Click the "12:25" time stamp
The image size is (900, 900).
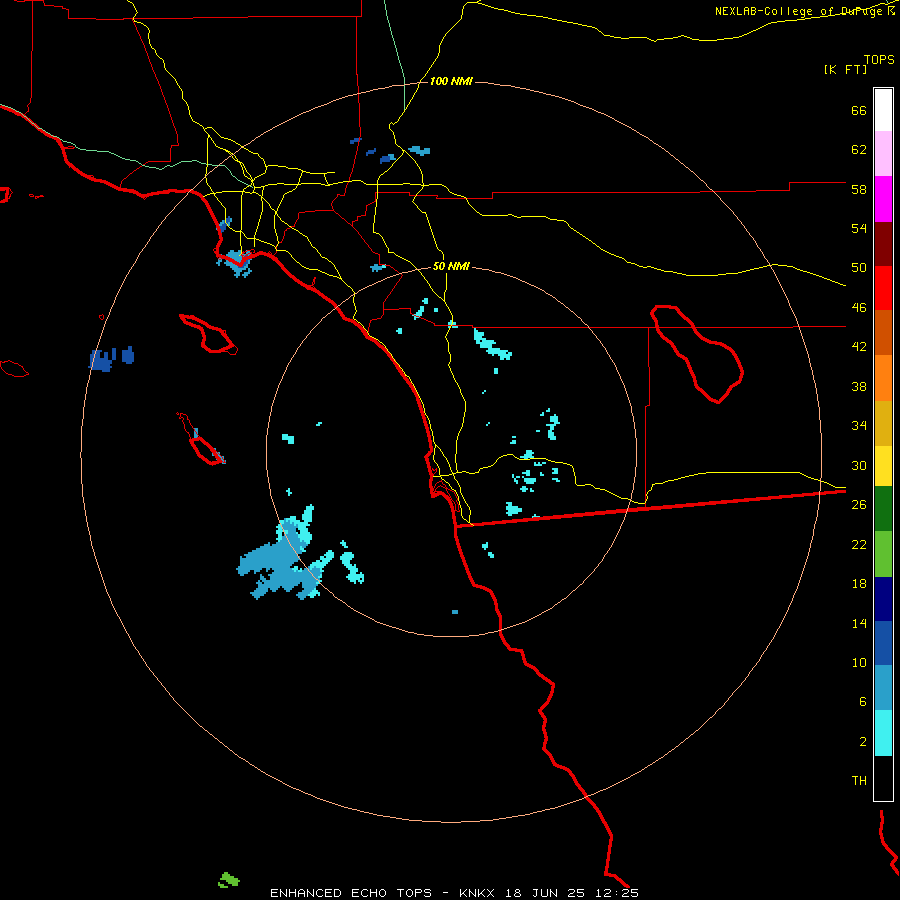coord(617,893)
